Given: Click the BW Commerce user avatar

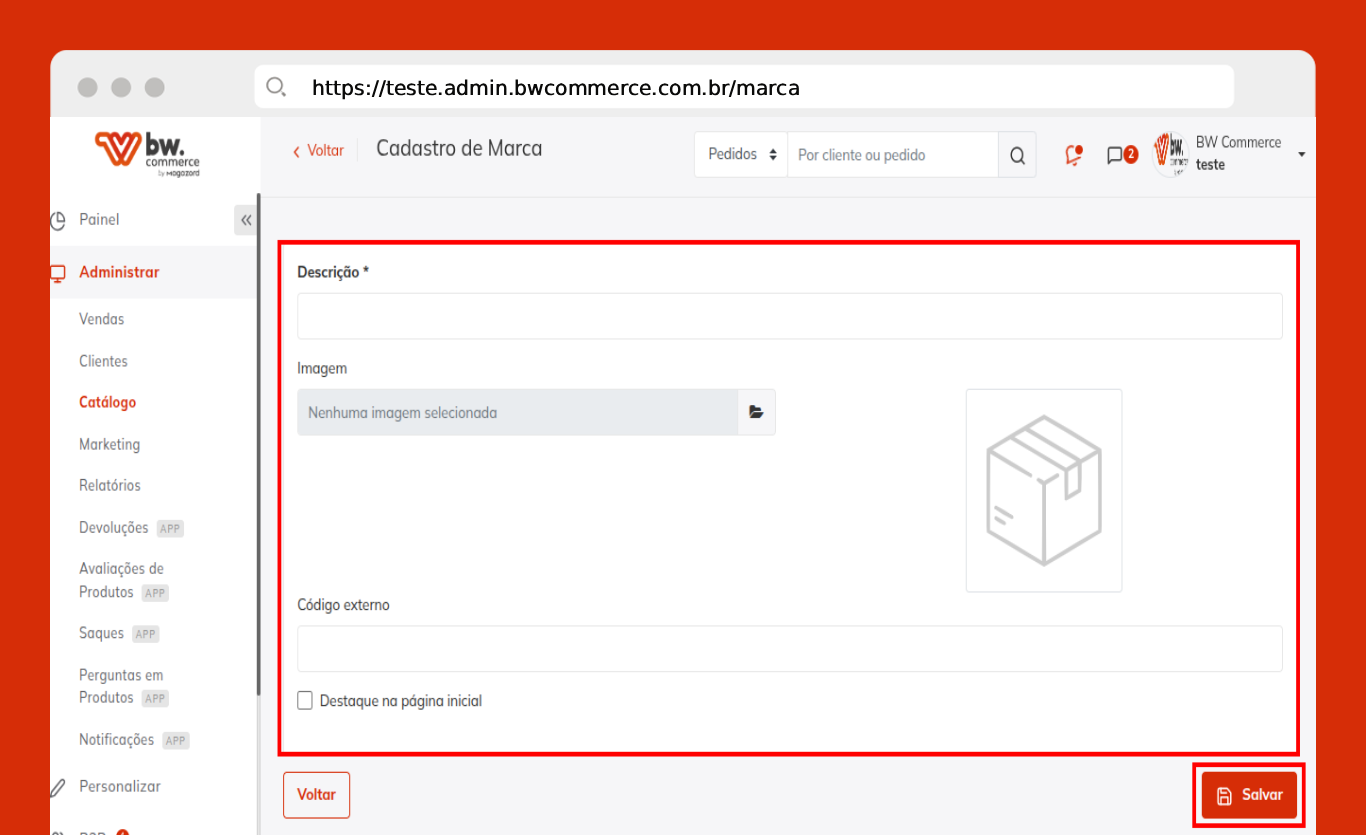Looking at the screenshot, I should tap(1170, 154).
